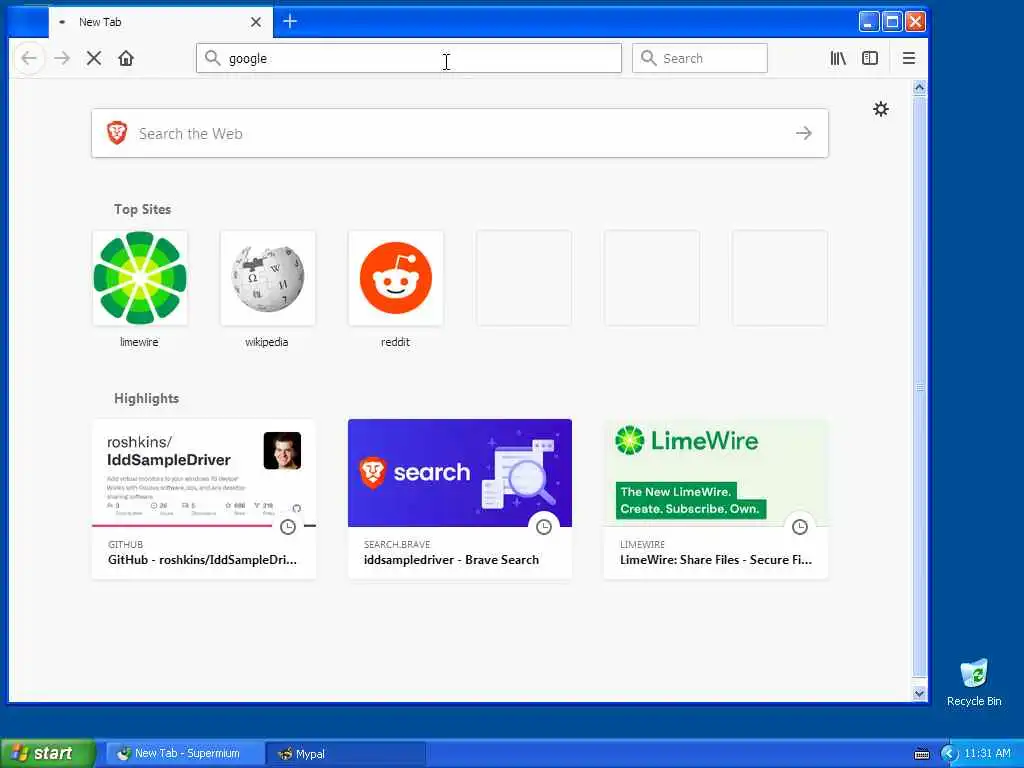Viewport: 1024px width, 768px height.
Task: Open the LimeWire Share Files highlight card
Action: click(x=716, y=499)
